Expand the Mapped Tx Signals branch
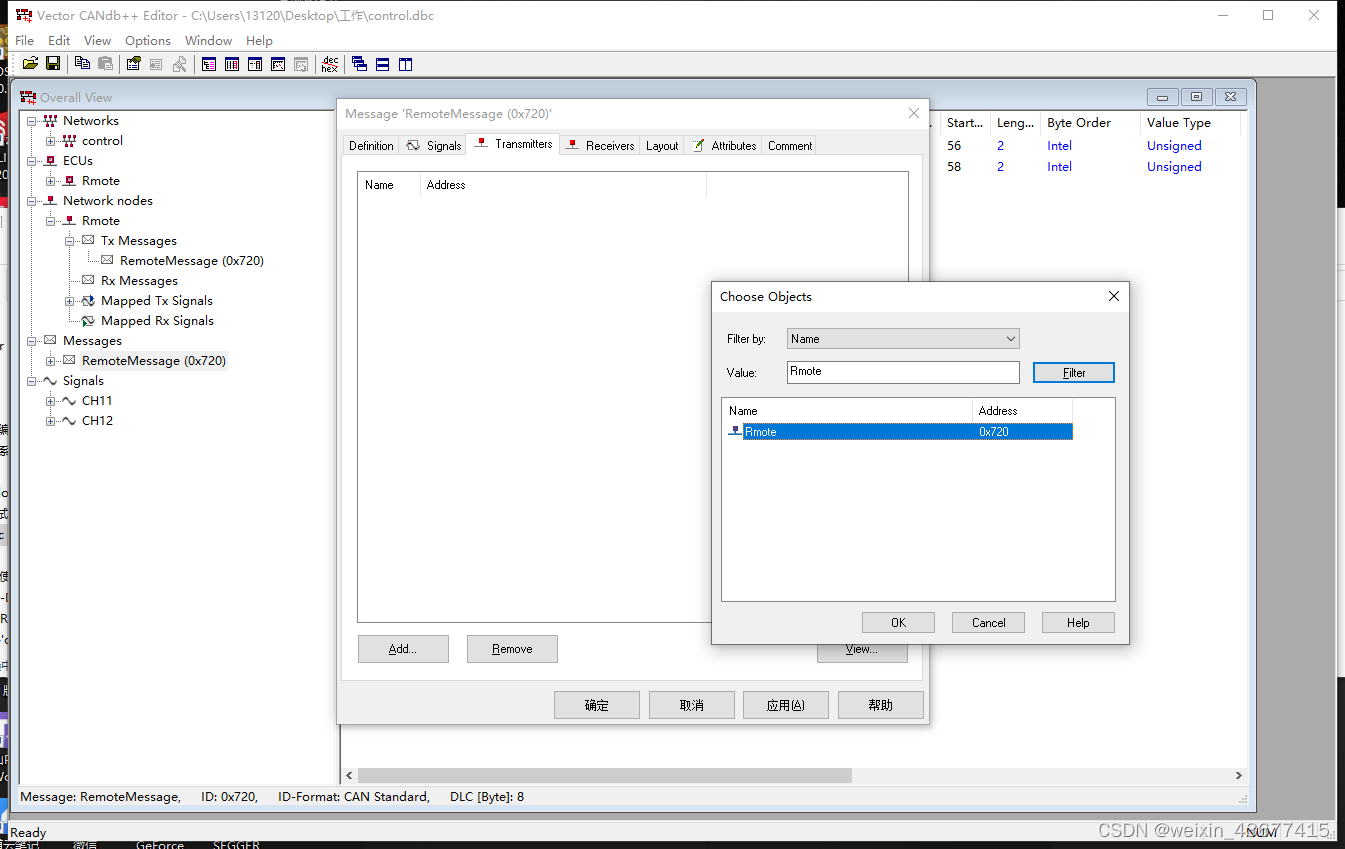1345x849 pixels. 69,301
